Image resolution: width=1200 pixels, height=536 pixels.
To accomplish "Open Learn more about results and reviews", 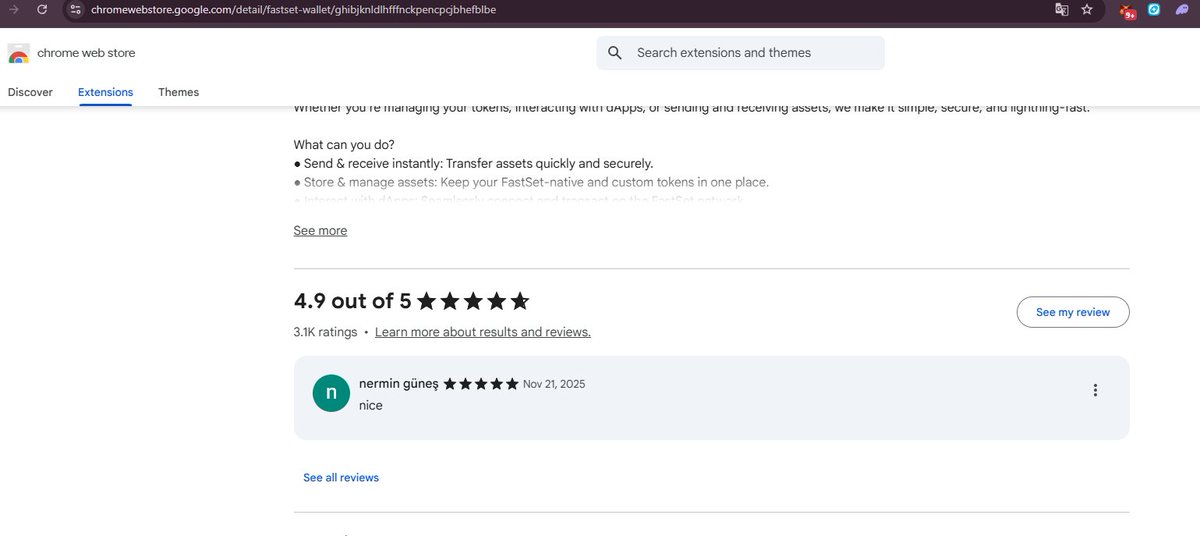I will 483,332.
